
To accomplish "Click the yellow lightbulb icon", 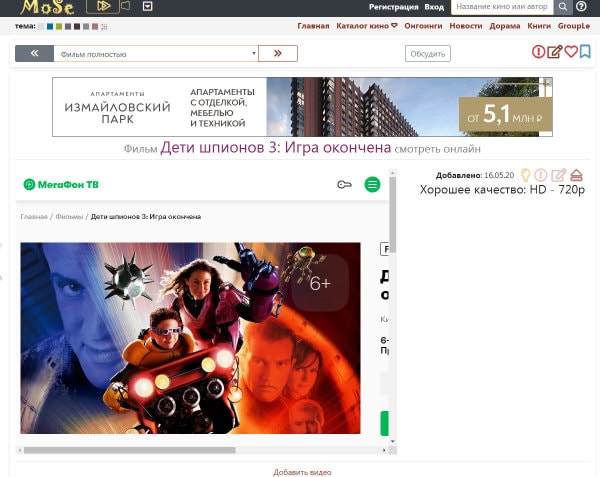I will pyautogui.click(x=525, y=175).
